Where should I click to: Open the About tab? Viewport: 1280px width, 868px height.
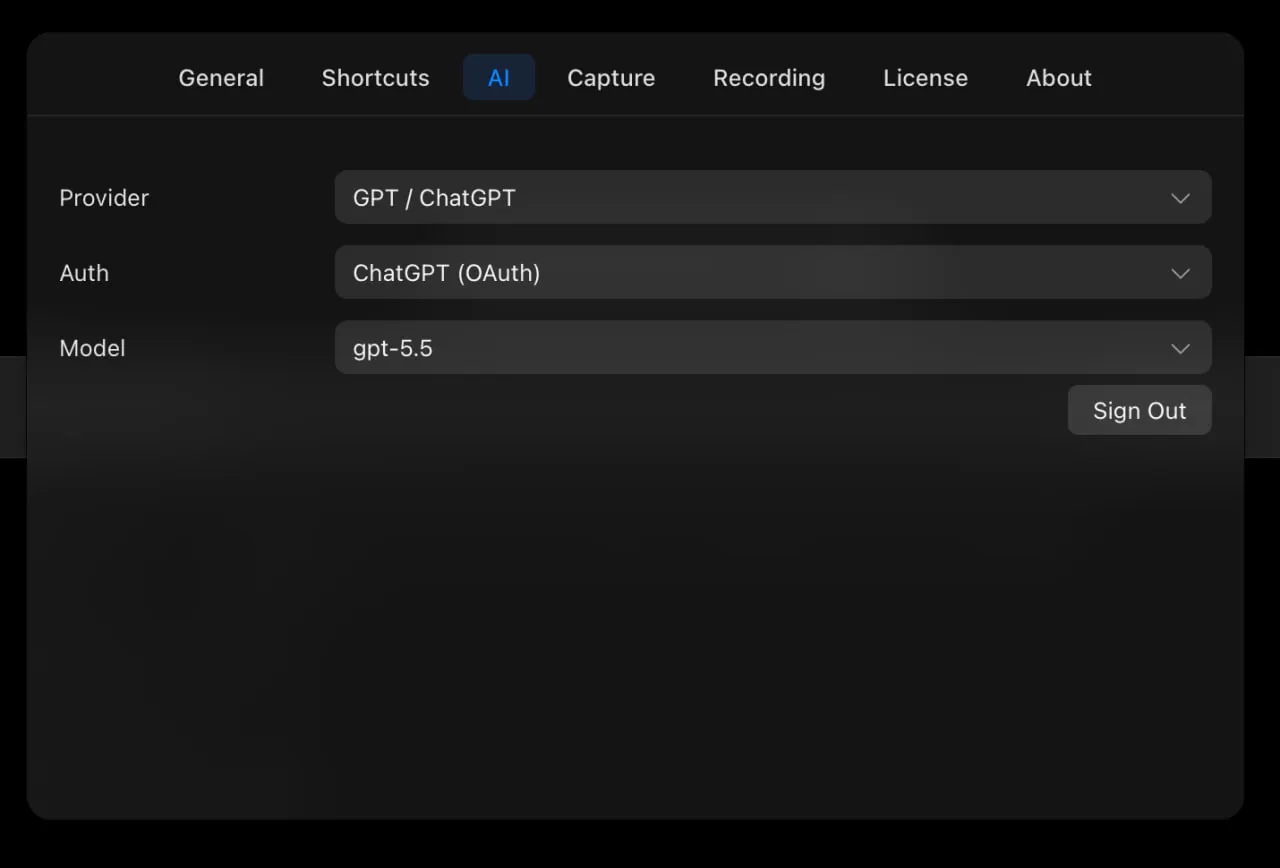(1059, 78)
